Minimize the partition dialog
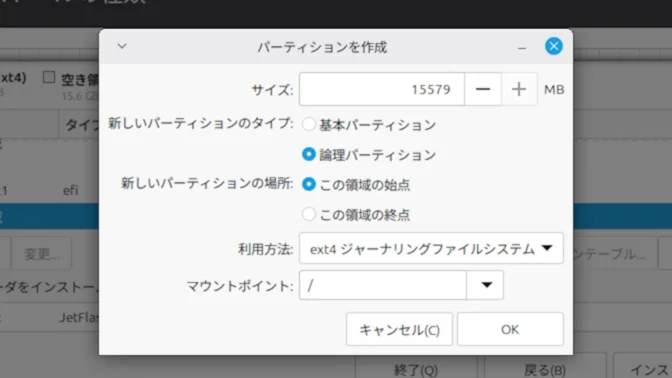The image size is (672, 378). [522, 48]
